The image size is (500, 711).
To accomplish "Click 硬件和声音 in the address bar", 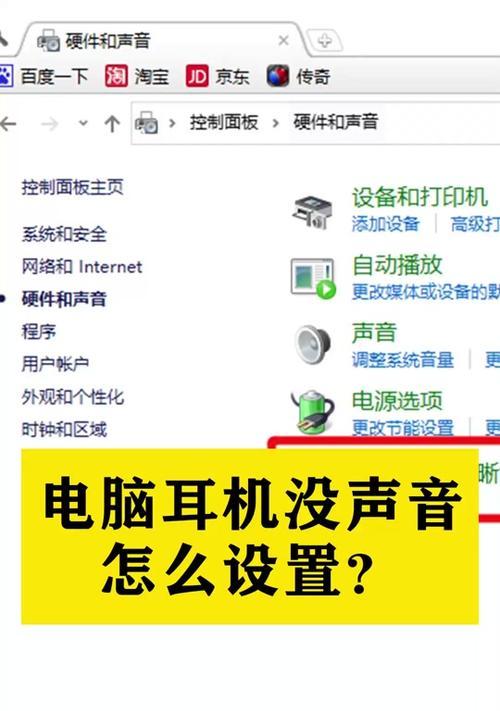I will 335,122.
